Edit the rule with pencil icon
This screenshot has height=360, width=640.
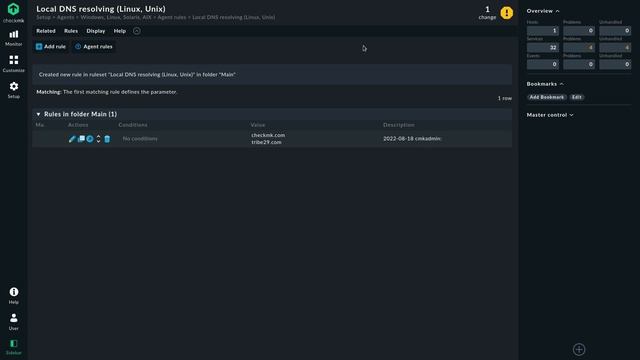pos(72,139)
